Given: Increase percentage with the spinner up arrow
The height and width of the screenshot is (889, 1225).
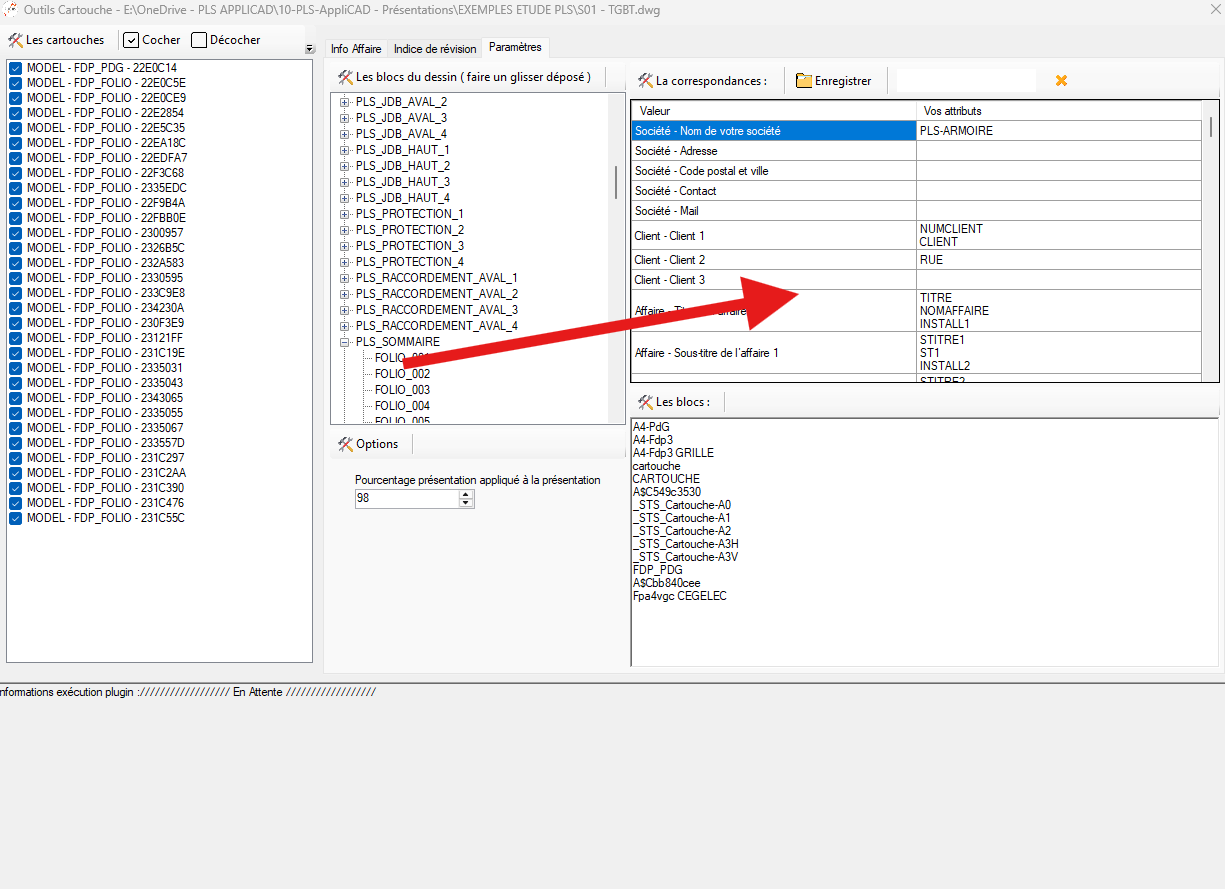Looking at the screenshot, I should click(466, 494).
